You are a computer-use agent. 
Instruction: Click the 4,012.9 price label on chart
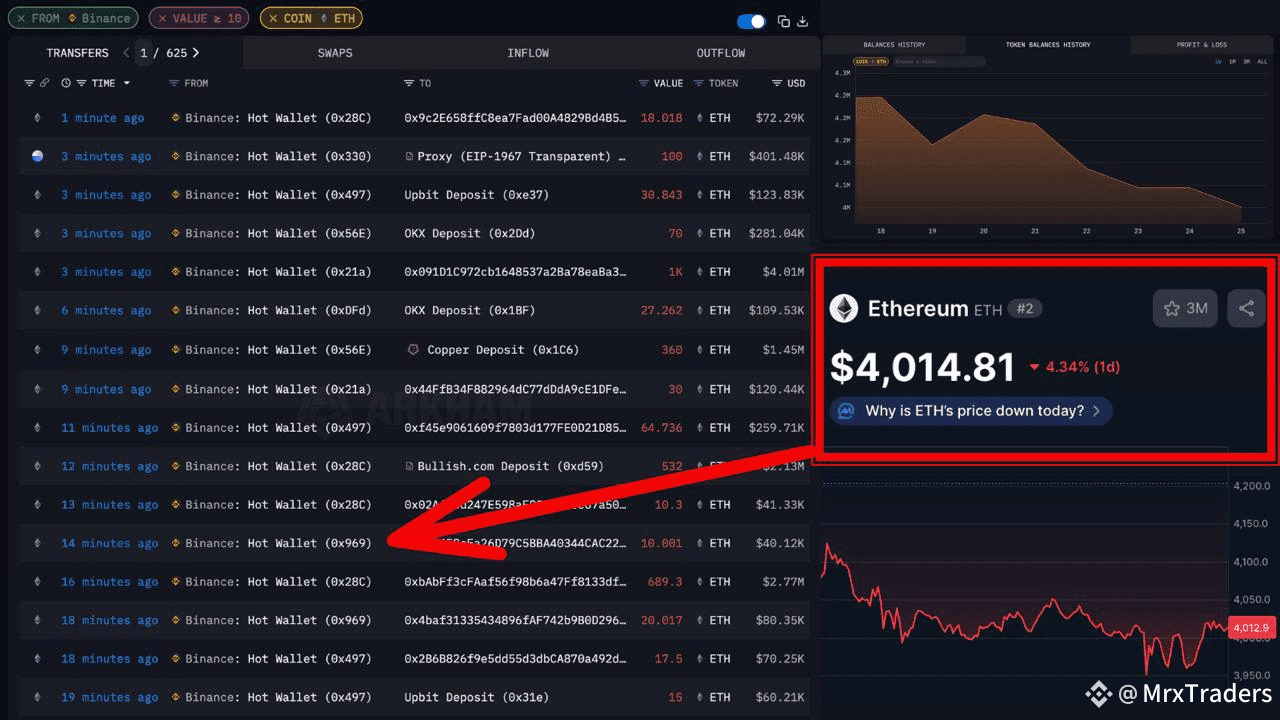[x=1251, y=628]
